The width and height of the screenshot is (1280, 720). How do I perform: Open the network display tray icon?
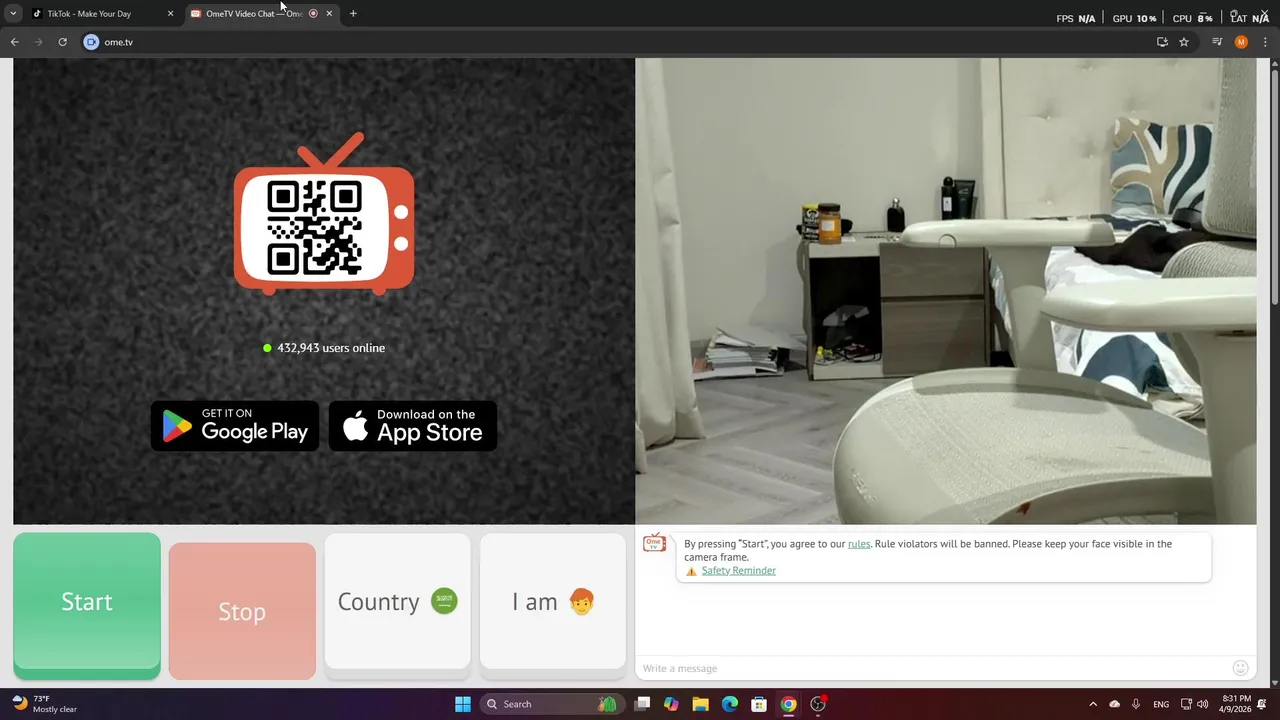[1186, 704]
